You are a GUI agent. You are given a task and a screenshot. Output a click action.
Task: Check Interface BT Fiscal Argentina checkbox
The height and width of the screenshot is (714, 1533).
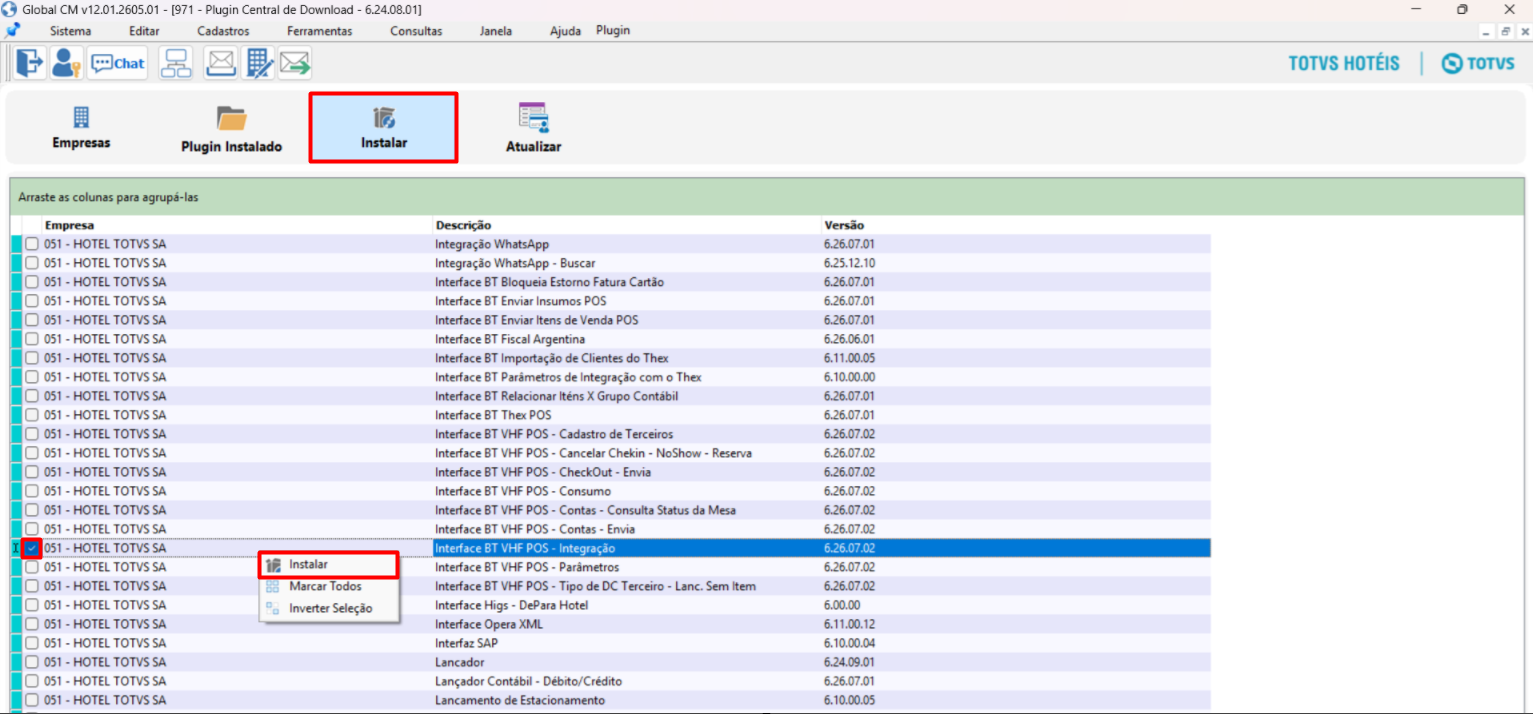[32, 339]
